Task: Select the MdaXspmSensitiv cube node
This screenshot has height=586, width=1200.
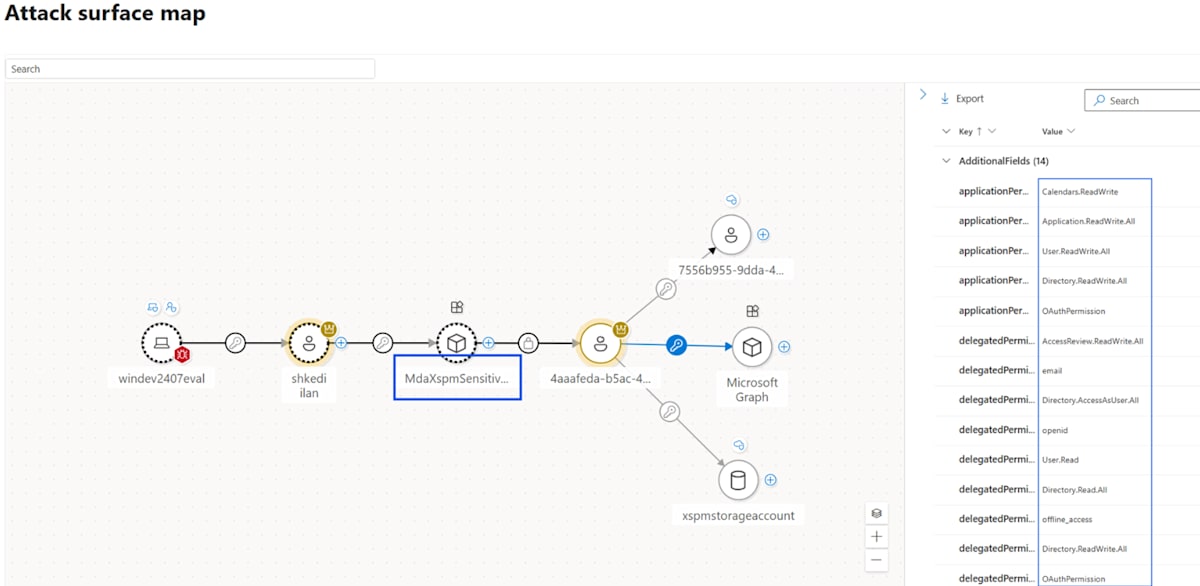Action: (457, 343)
